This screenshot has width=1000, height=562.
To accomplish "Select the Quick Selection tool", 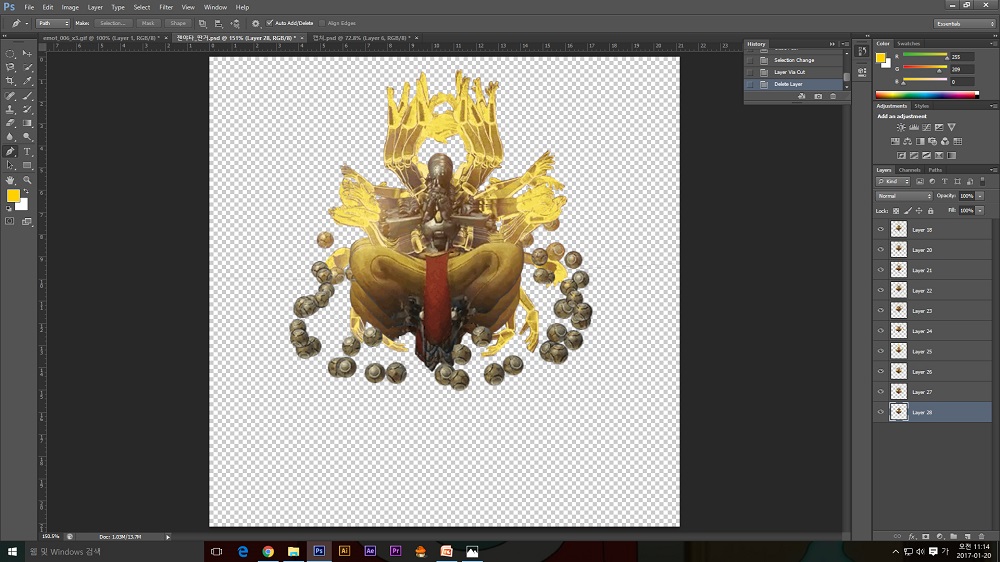I will [27, 67].
